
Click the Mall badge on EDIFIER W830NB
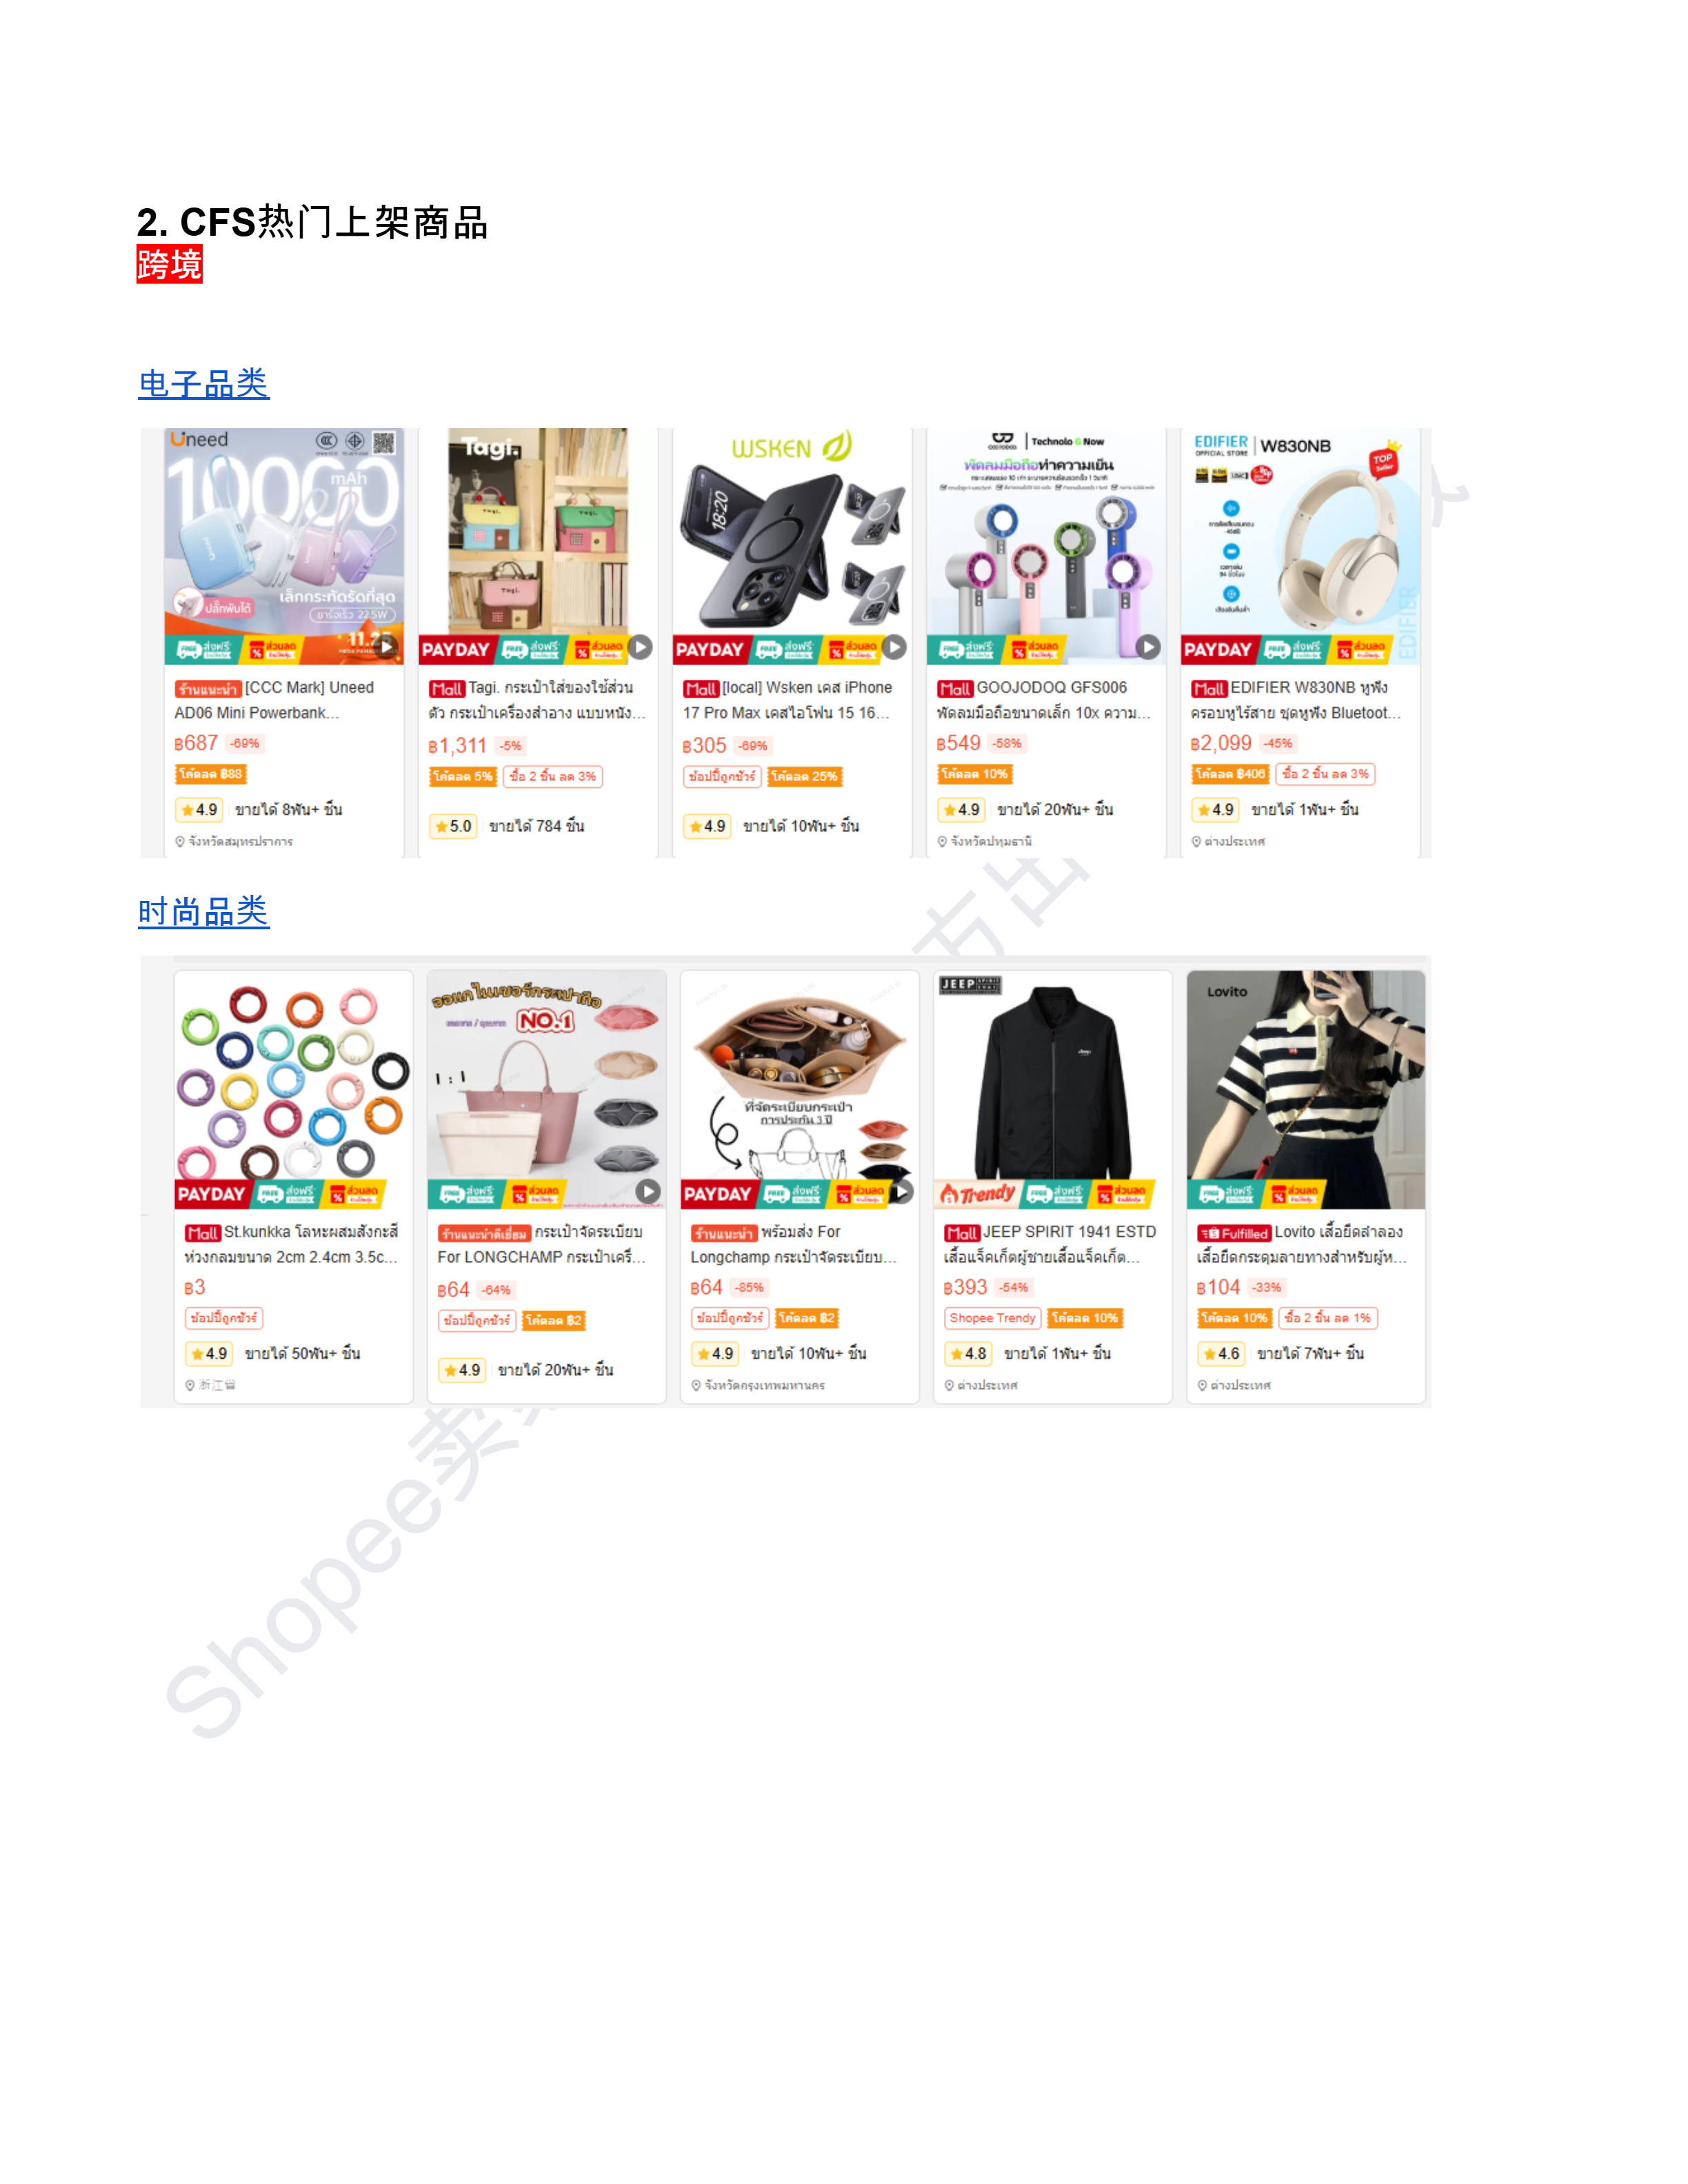click(1209, 689)
